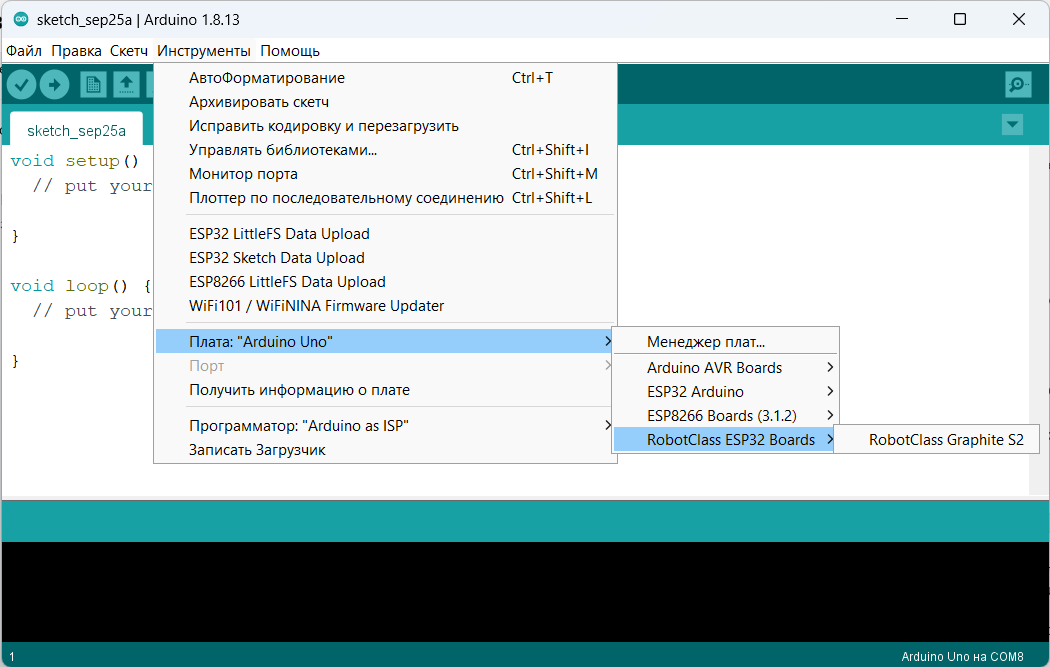Open the Файл menu

(x=24, y=51)
